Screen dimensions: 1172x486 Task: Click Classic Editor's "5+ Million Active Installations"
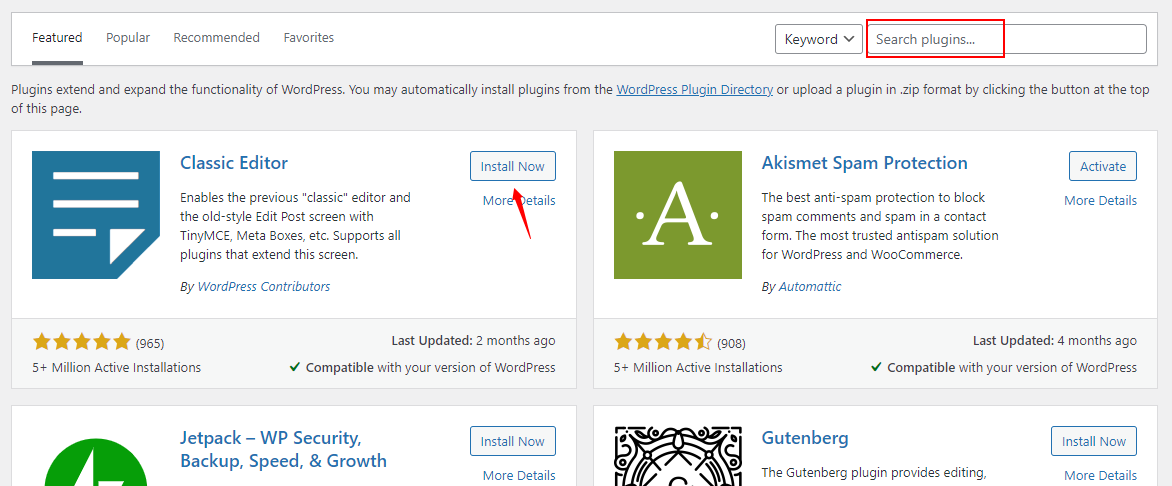pos(117,367)
